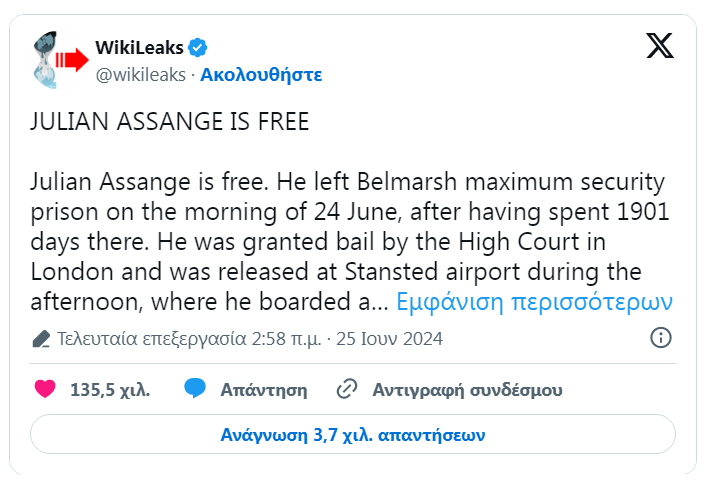Click the blue verified badge
This screenshot has width=710, height=482.
tap(199, 47)
